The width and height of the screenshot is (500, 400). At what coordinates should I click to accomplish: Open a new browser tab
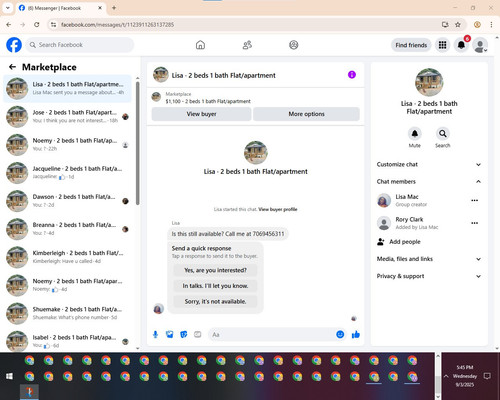114,8
